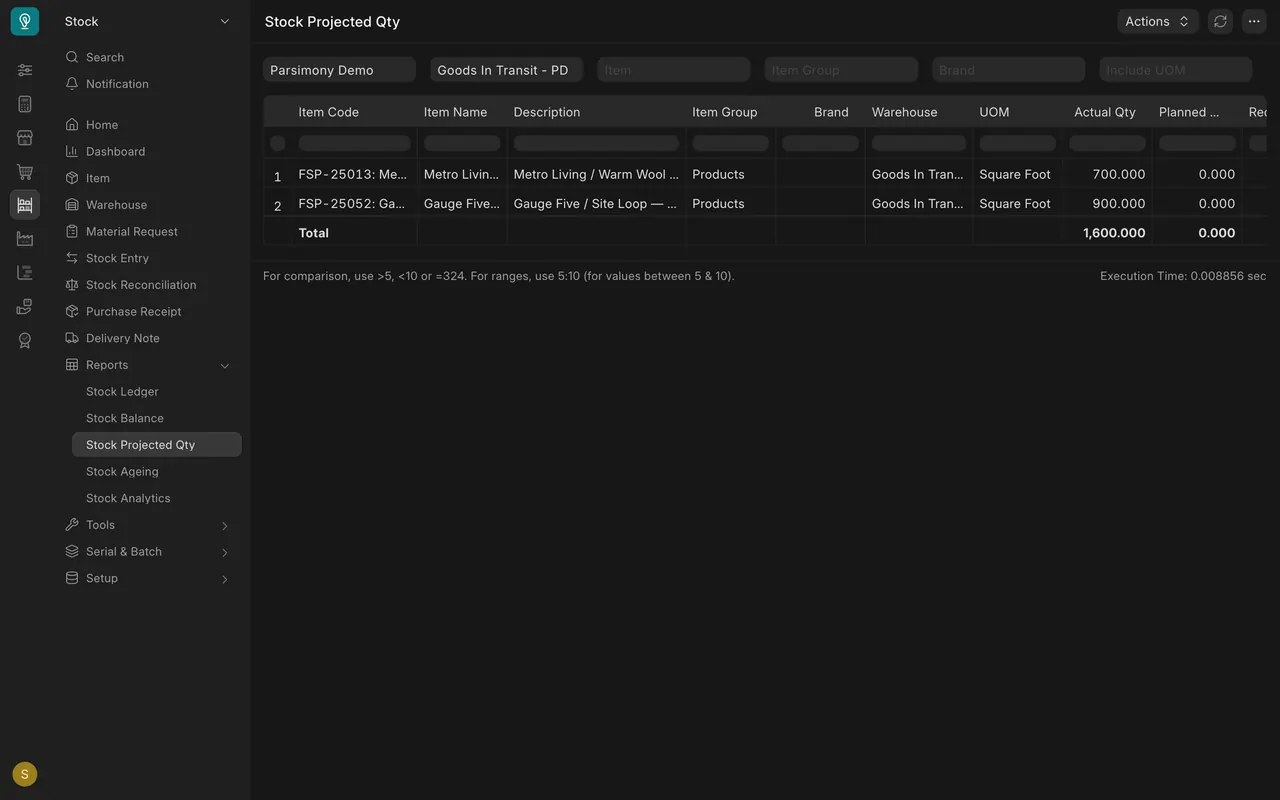Image resolution: width=1280 pixels, height=800 pixels.
Task: Expand the Tools section
Action: click(x=150, y=525)
